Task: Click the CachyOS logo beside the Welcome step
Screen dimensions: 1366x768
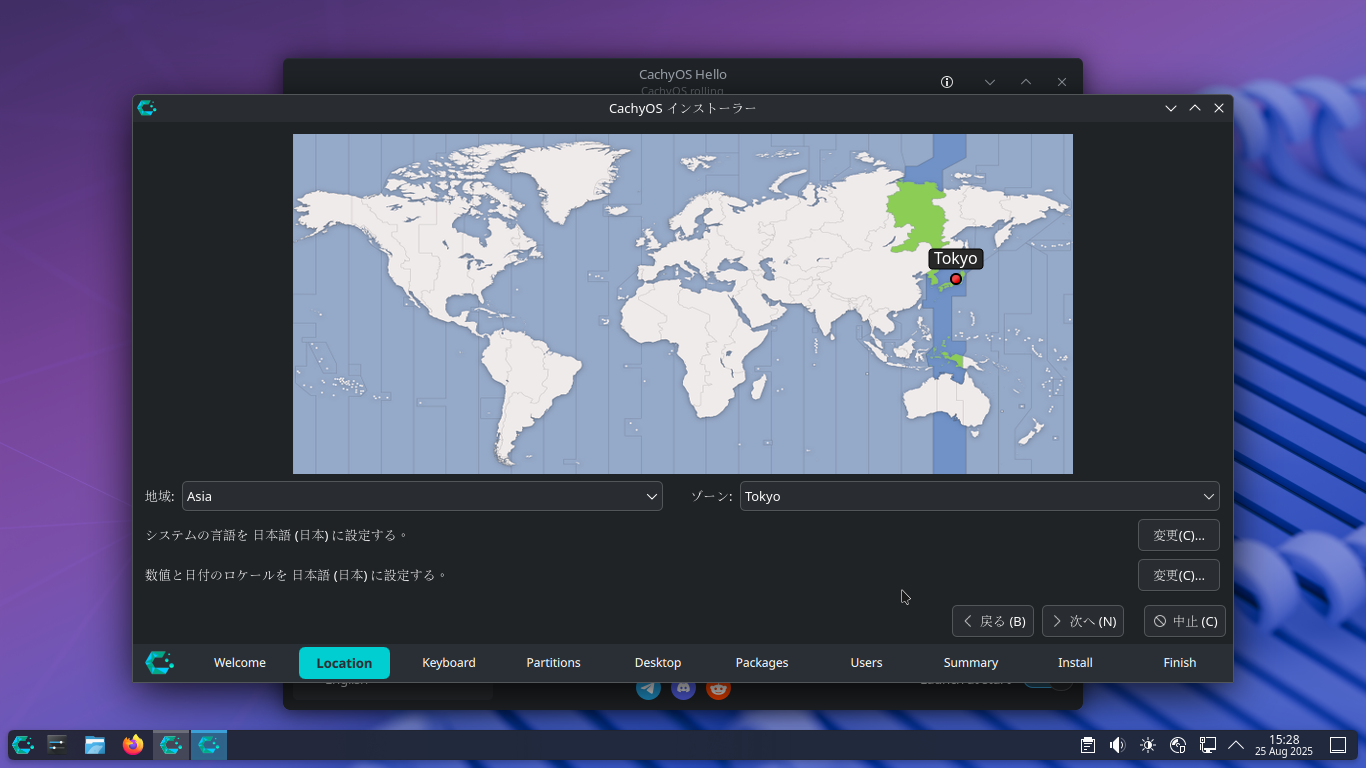Action: pyautogui.click(x=160, y=662)
